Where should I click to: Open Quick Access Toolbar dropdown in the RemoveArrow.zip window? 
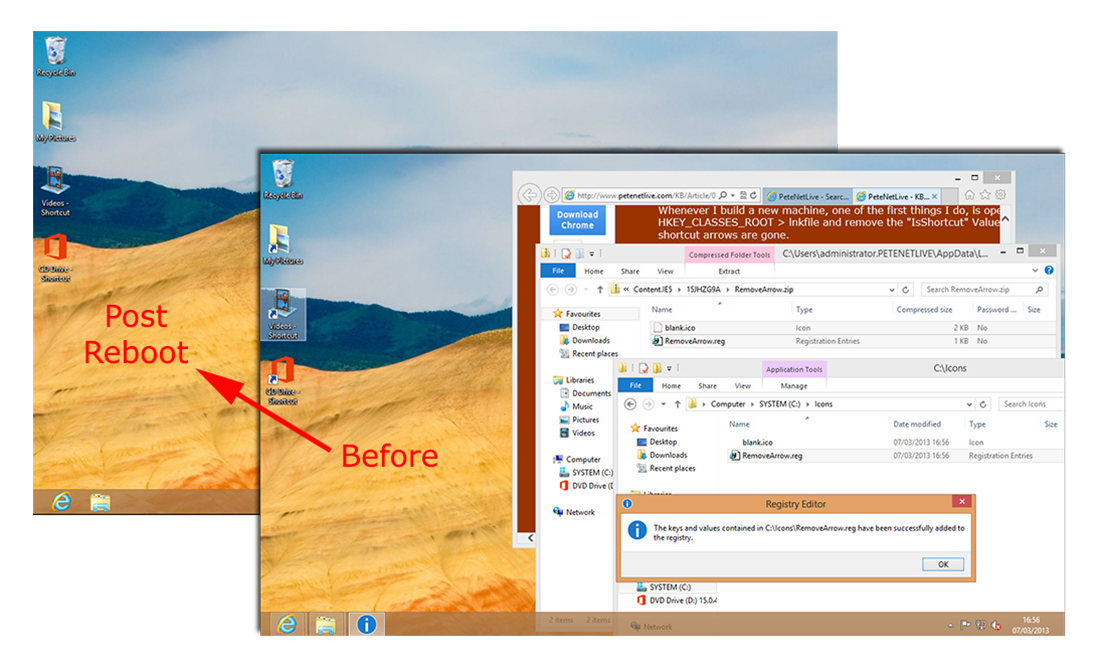(x=592, y=253)
